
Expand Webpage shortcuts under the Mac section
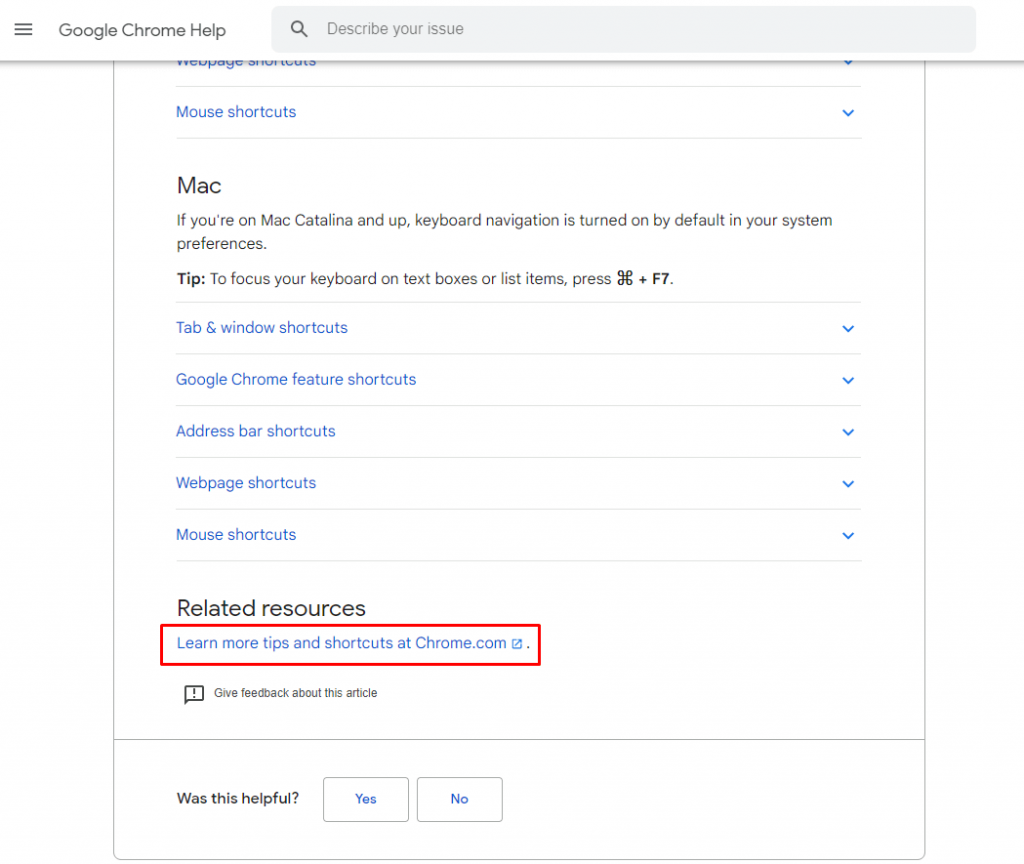(x=519, y=483)
